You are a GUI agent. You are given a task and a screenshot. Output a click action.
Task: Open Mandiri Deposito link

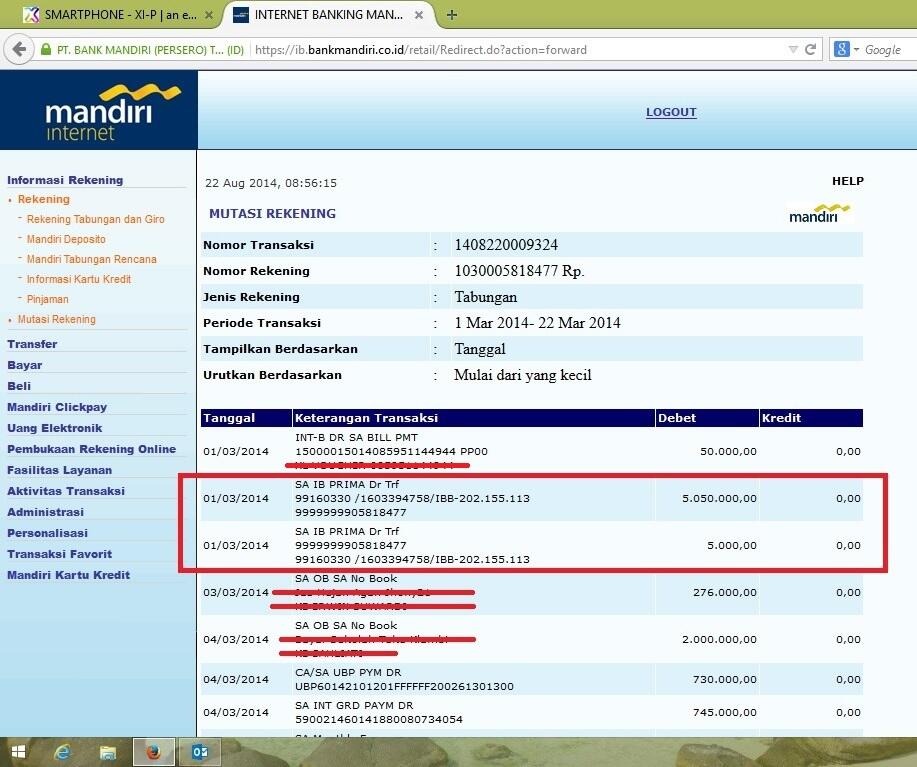tap(66, 239)
